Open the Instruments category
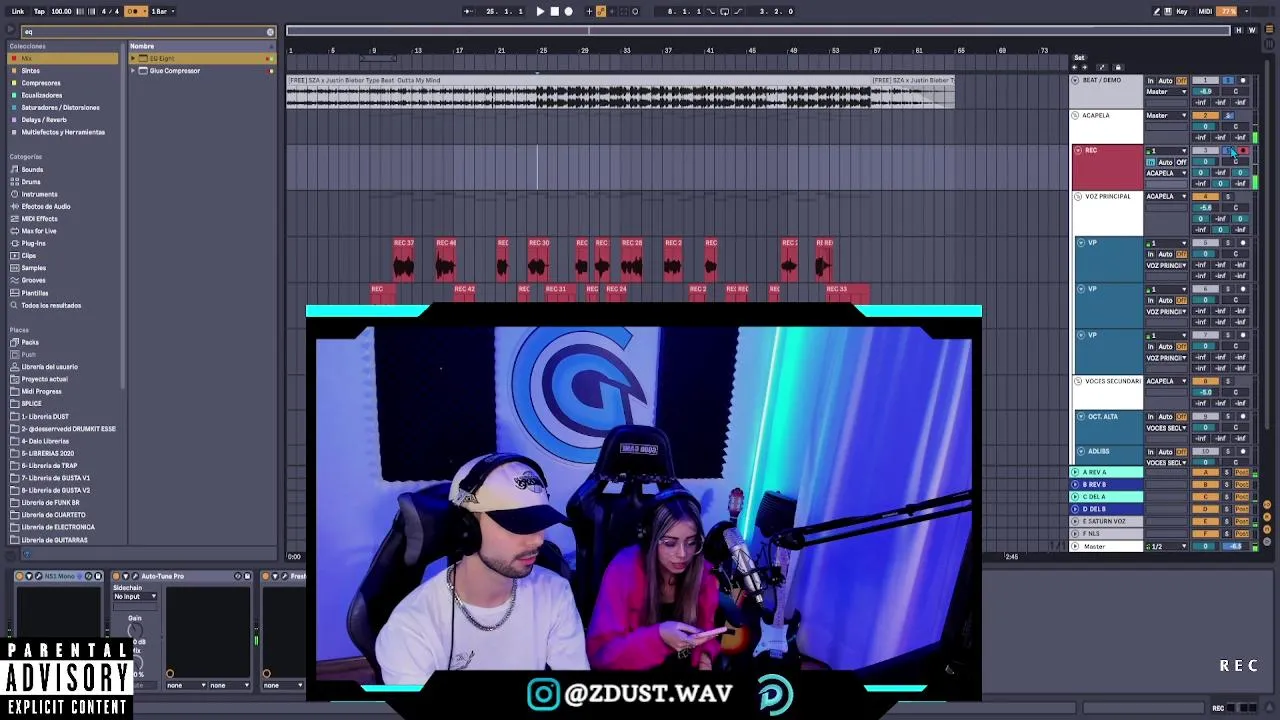The height and width of the screenshot is (720, 1280). [x=40, y=194]
